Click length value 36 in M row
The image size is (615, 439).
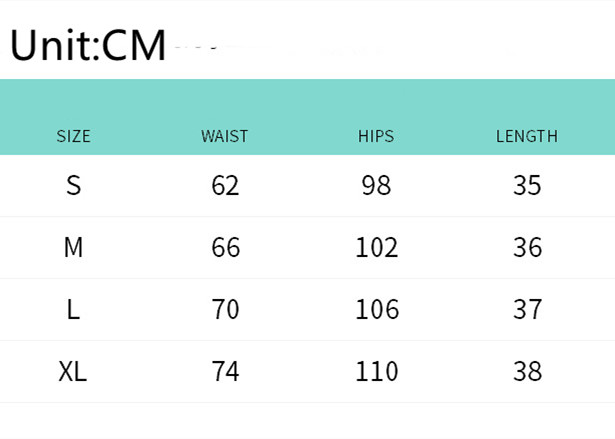click(527, 247)
